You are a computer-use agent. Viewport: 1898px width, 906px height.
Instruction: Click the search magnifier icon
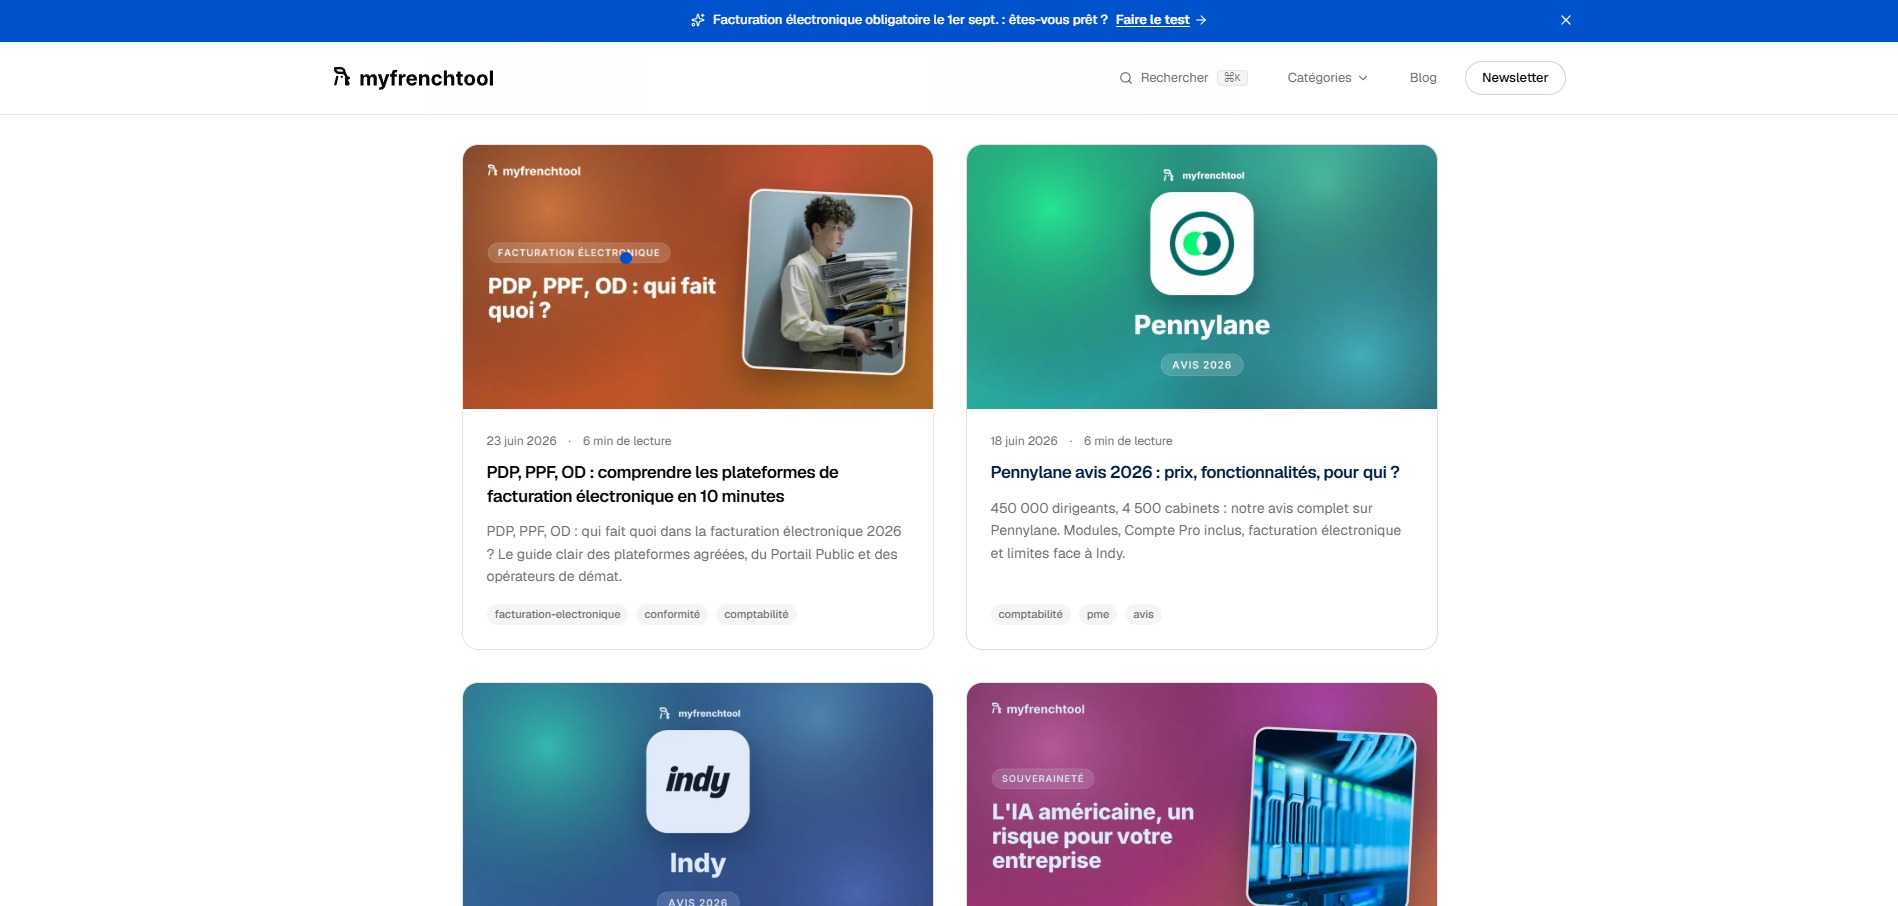1126,78
